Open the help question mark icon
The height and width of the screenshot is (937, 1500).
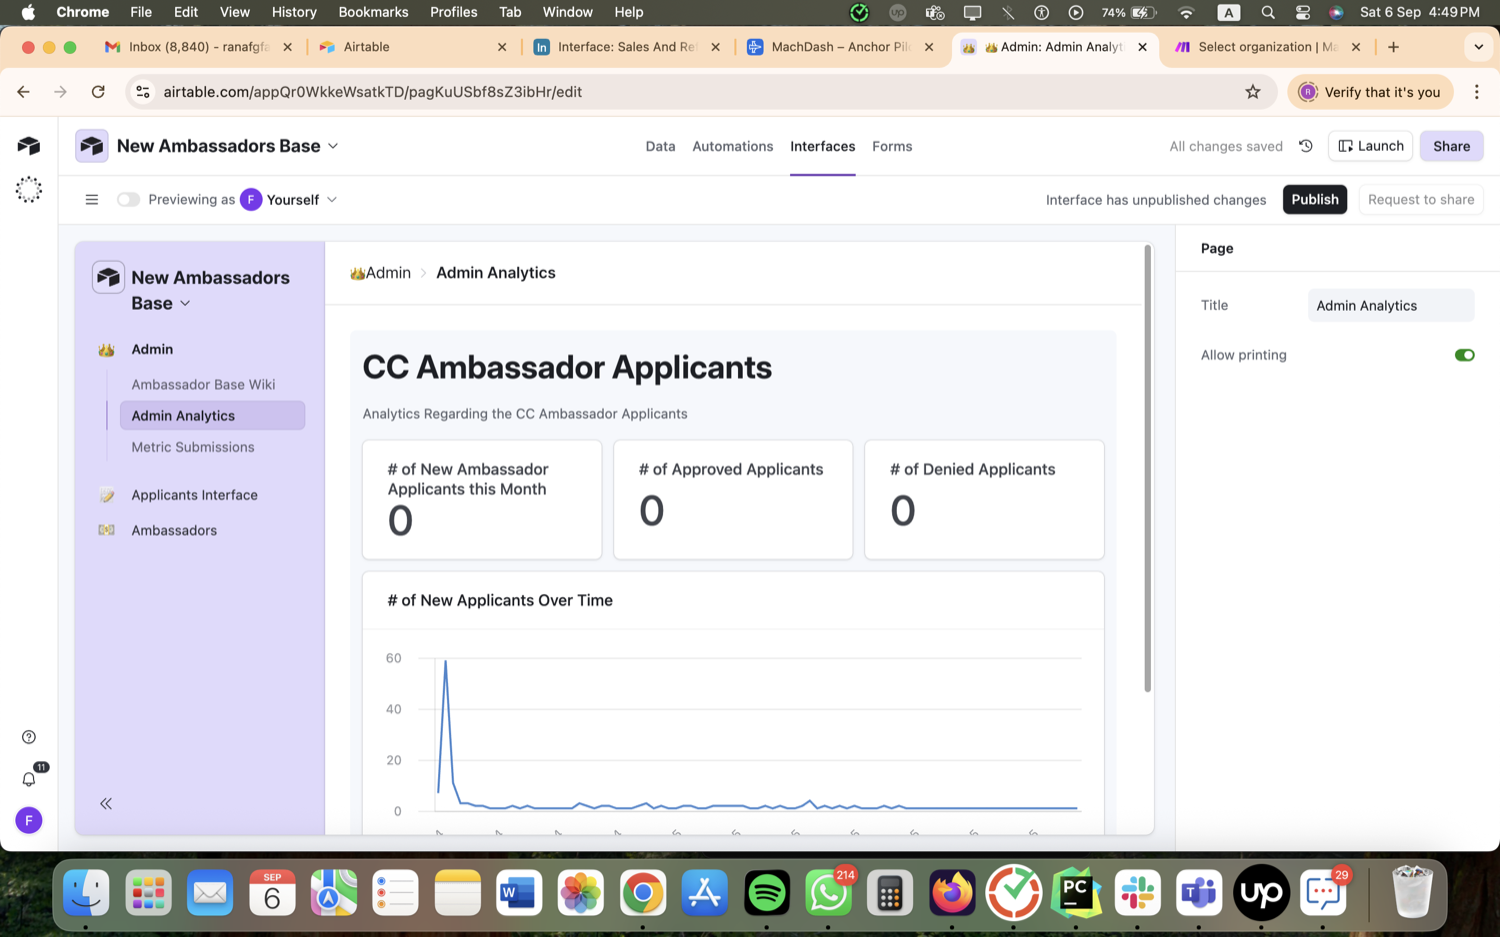click(29, 737)
